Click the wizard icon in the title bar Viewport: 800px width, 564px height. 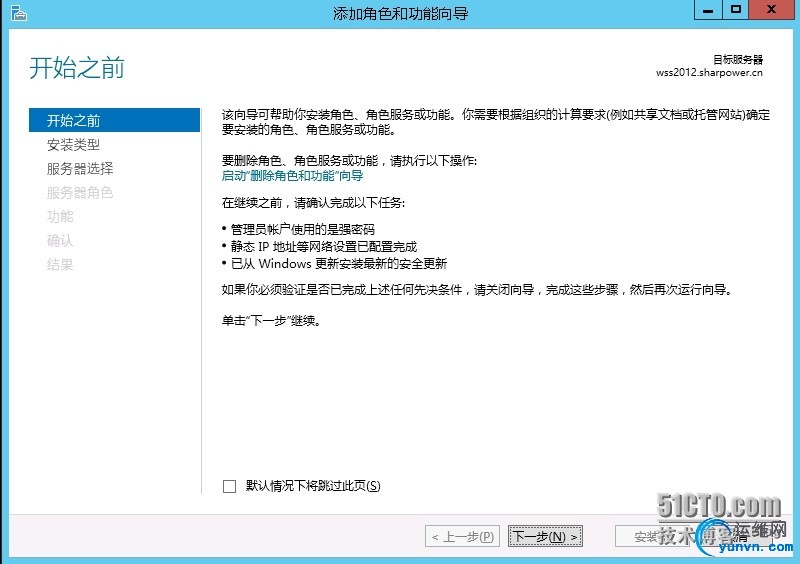tap(18, 13)
